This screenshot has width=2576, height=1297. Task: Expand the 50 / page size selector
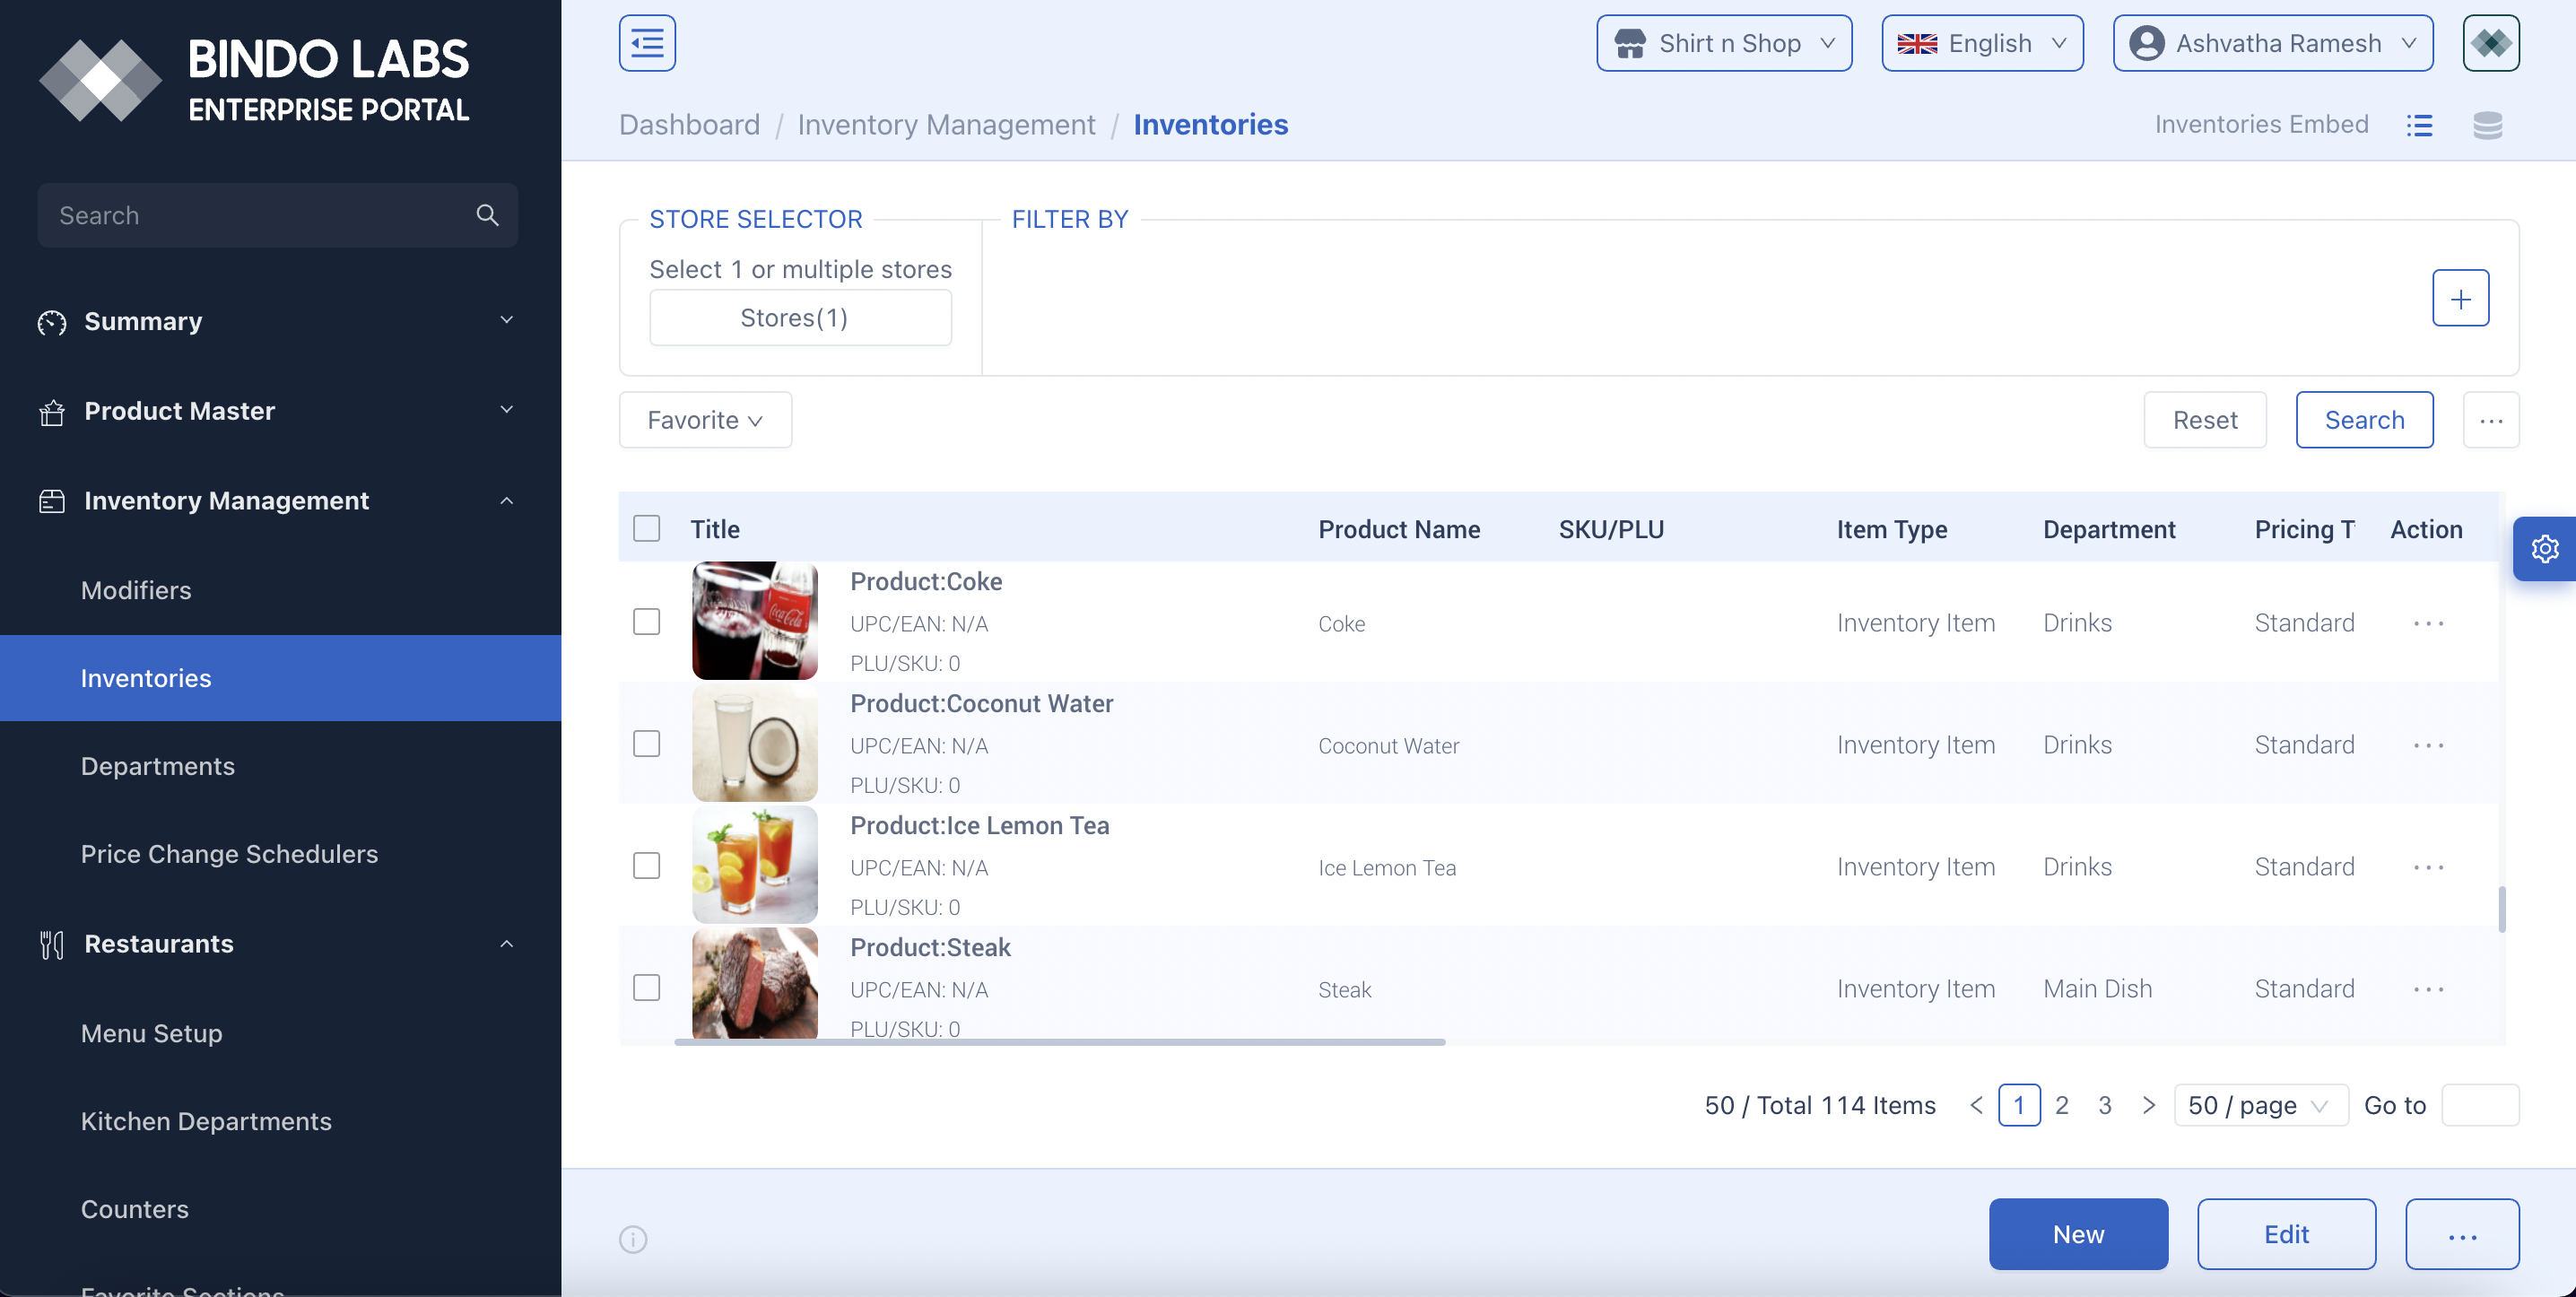tap(2260, 1105)
